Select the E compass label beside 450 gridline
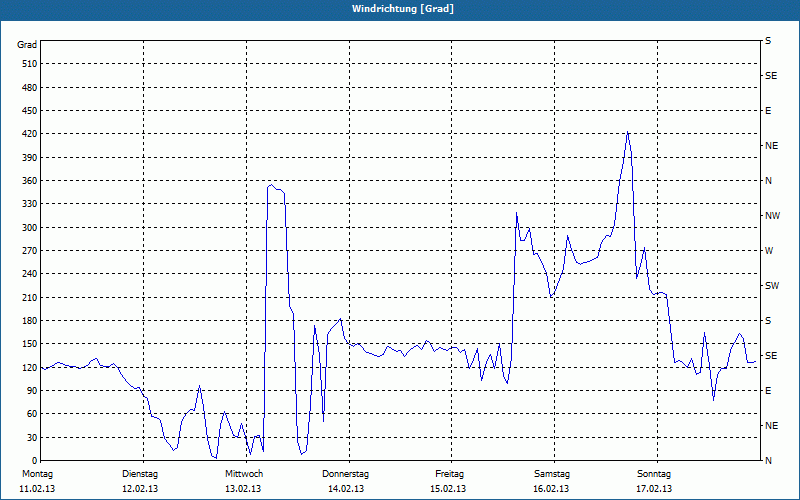Screen dimensions: 800x500 tap(768, 111)
